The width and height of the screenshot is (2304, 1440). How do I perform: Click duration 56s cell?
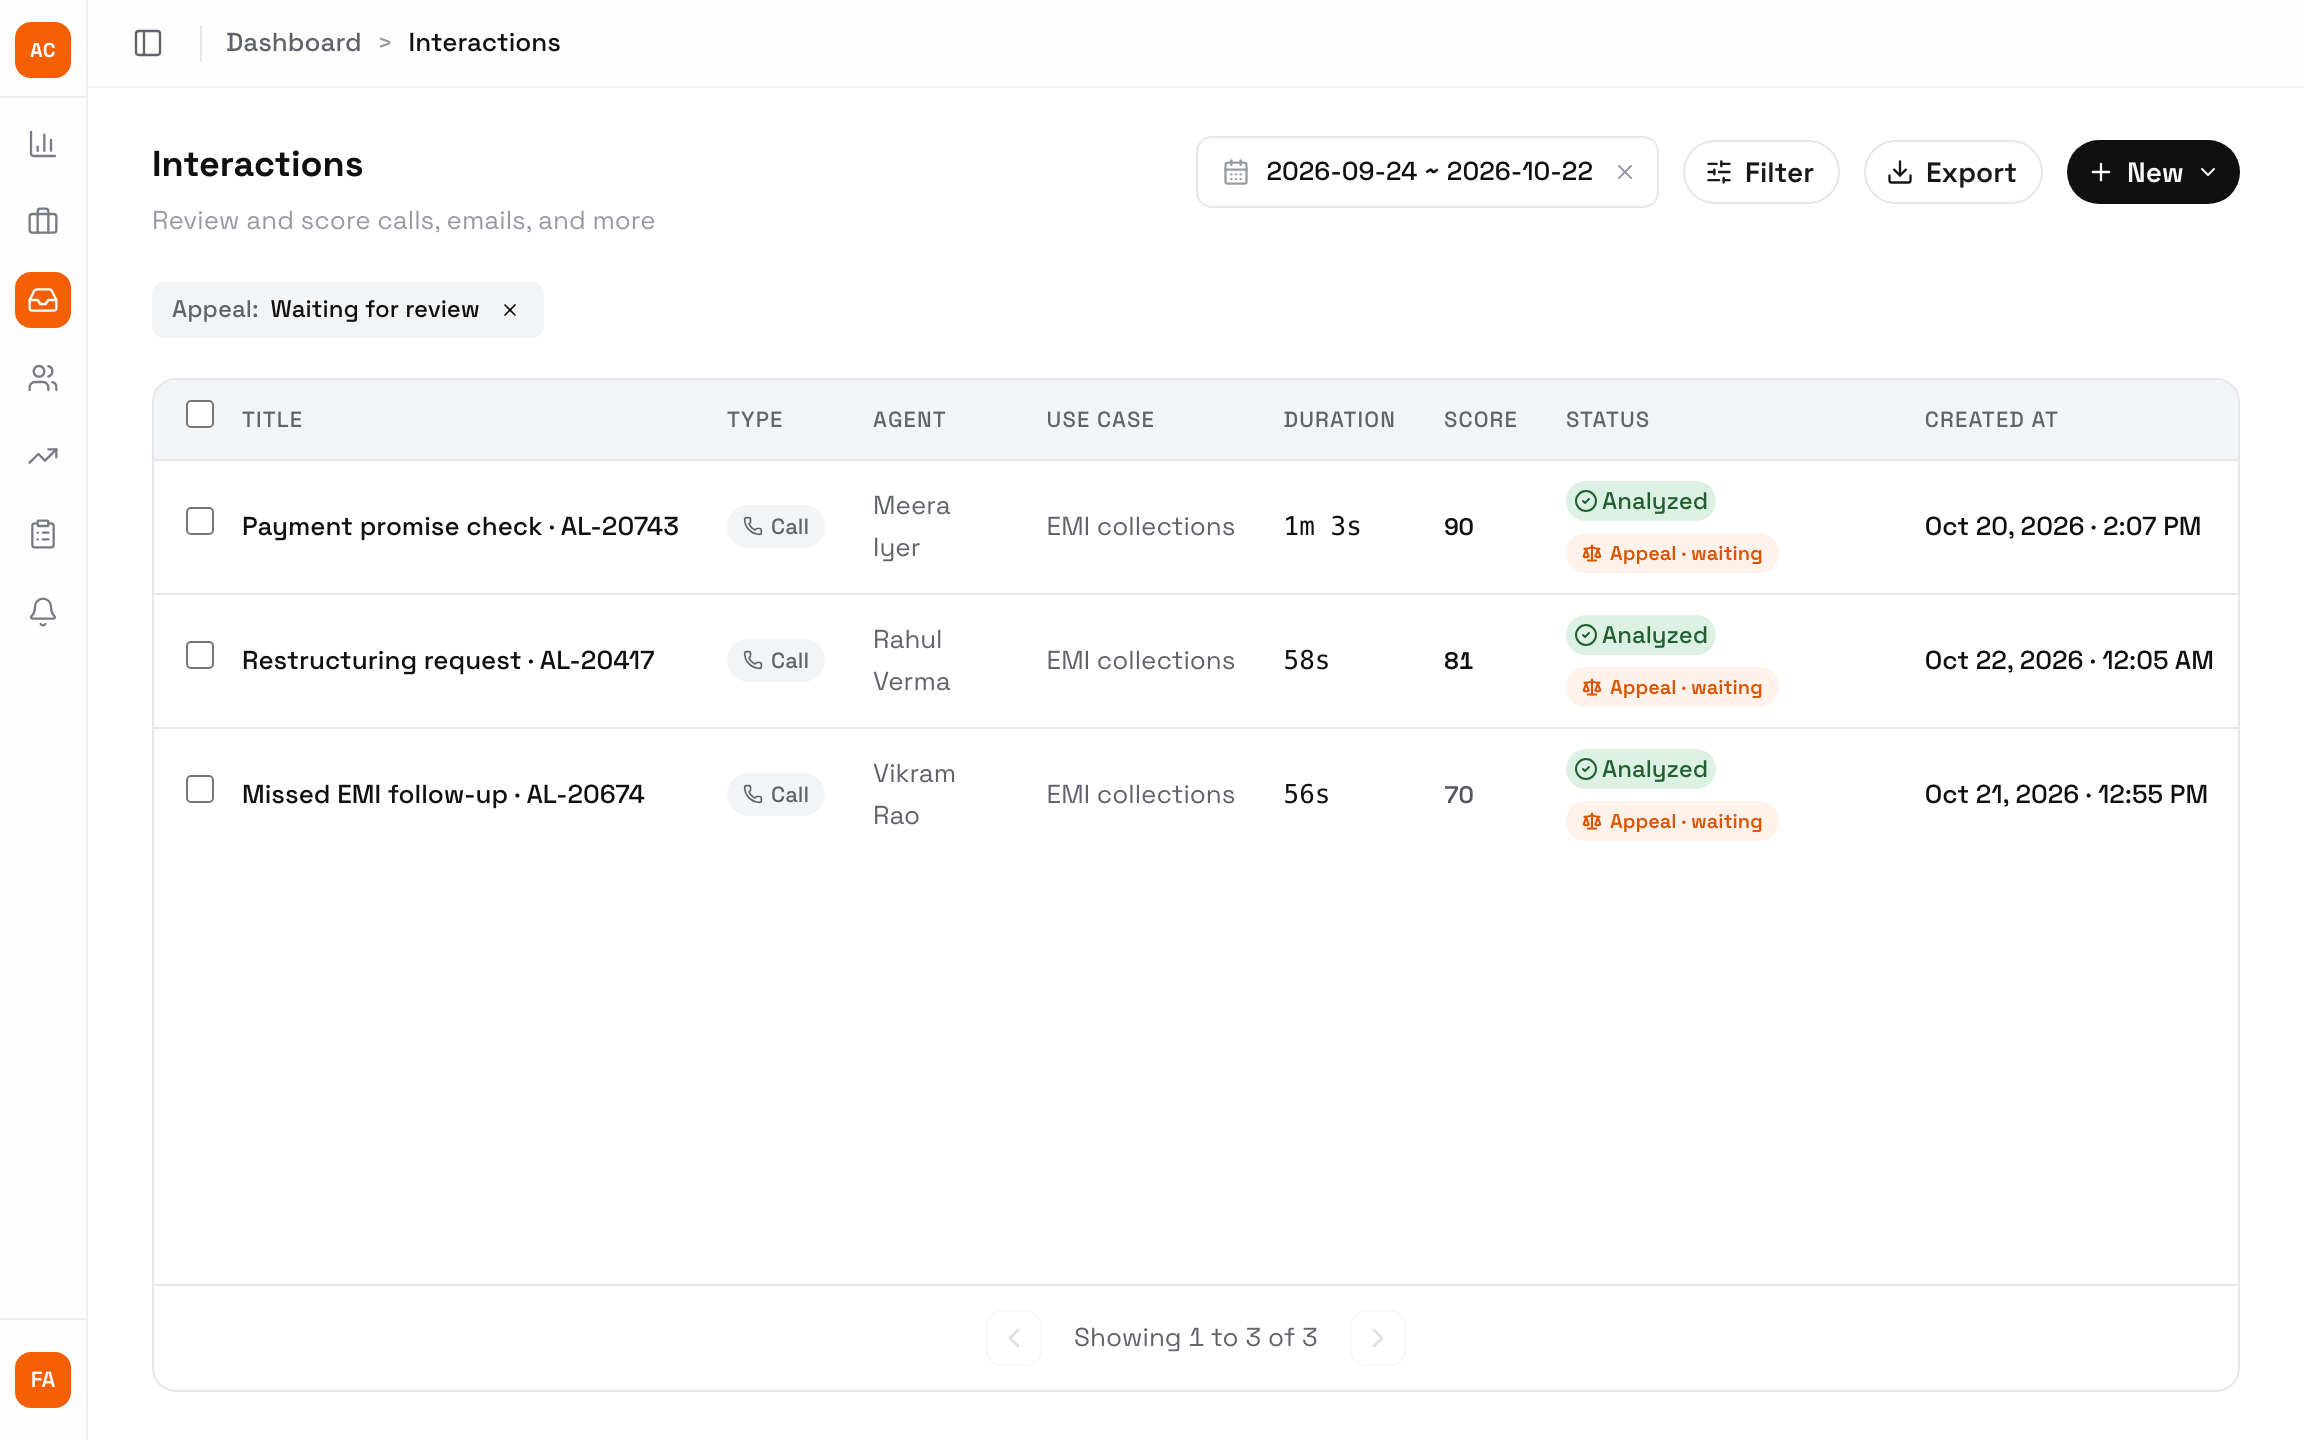click(x=1306, y=795)
